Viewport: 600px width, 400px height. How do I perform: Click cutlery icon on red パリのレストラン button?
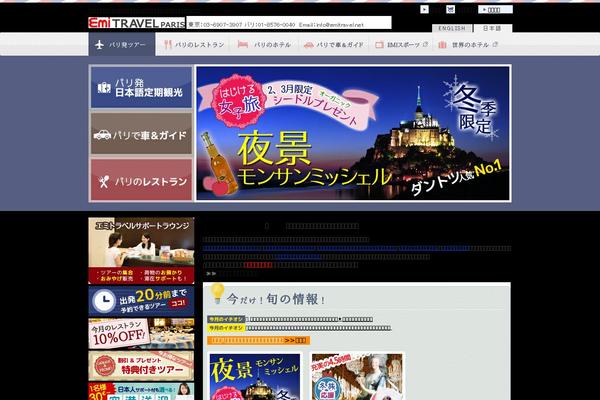pos(104,181)
